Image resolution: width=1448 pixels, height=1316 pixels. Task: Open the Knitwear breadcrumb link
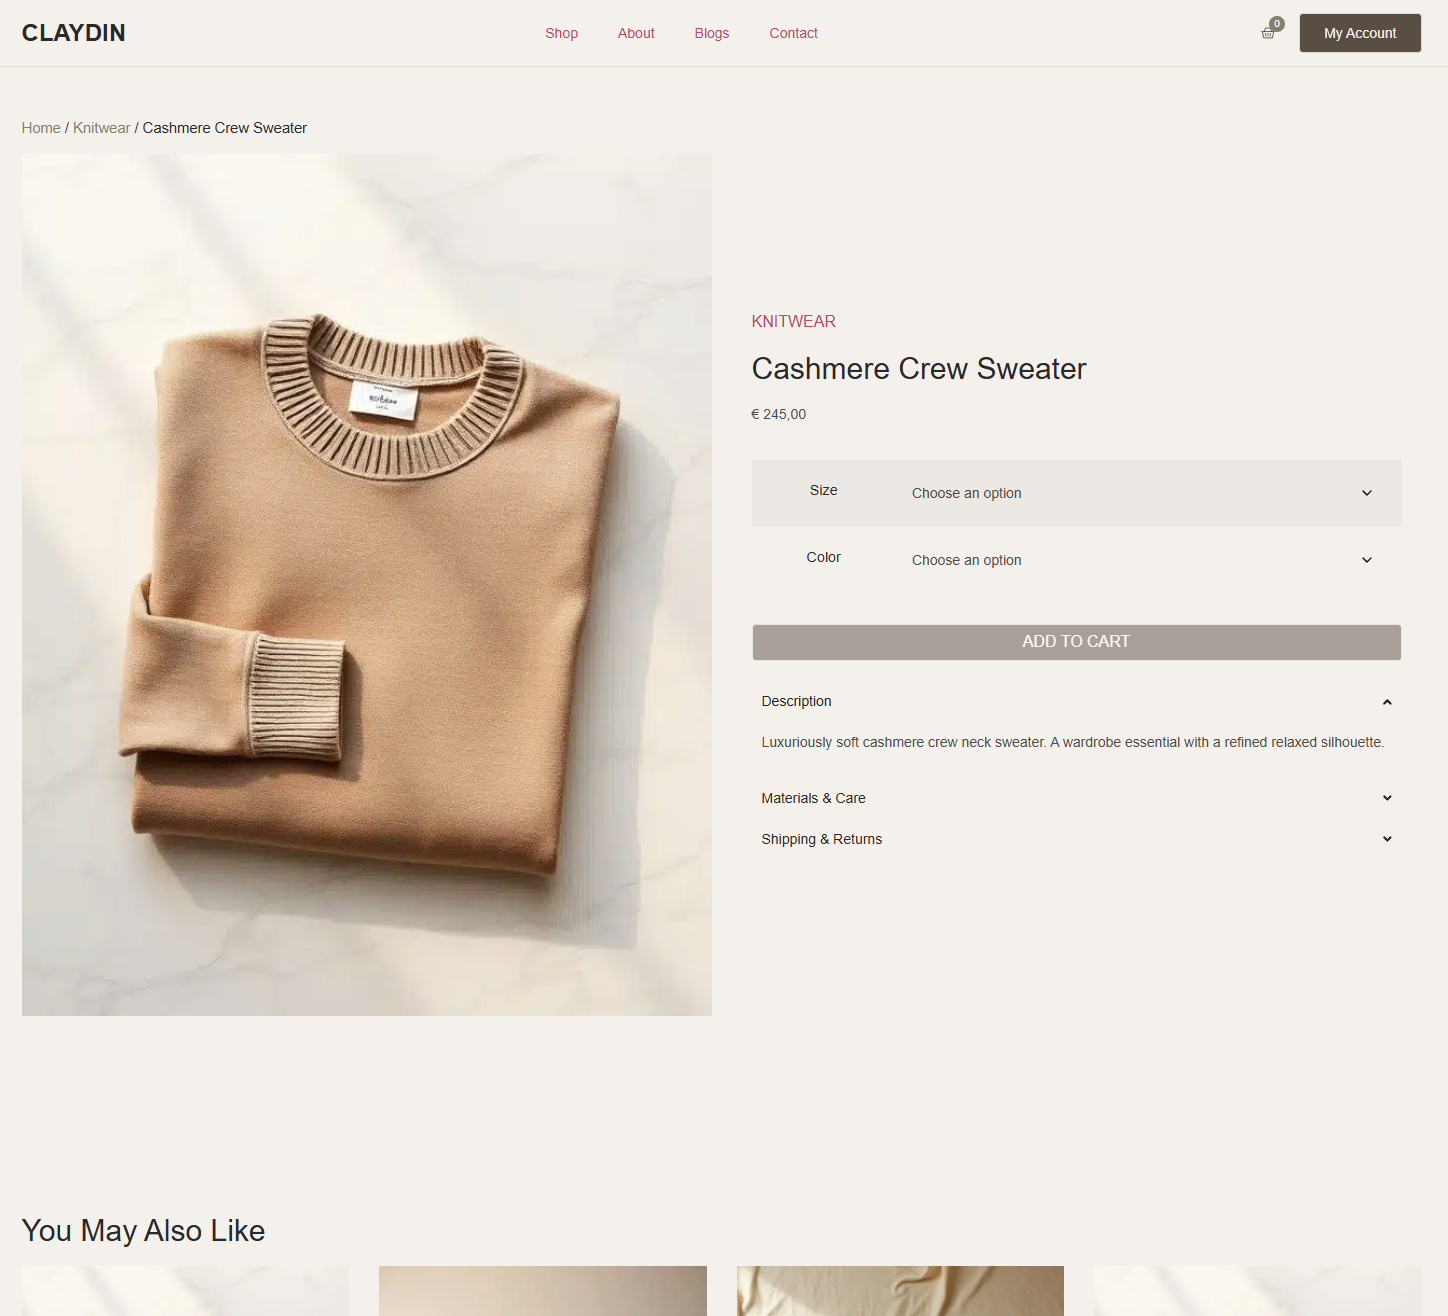101,128
